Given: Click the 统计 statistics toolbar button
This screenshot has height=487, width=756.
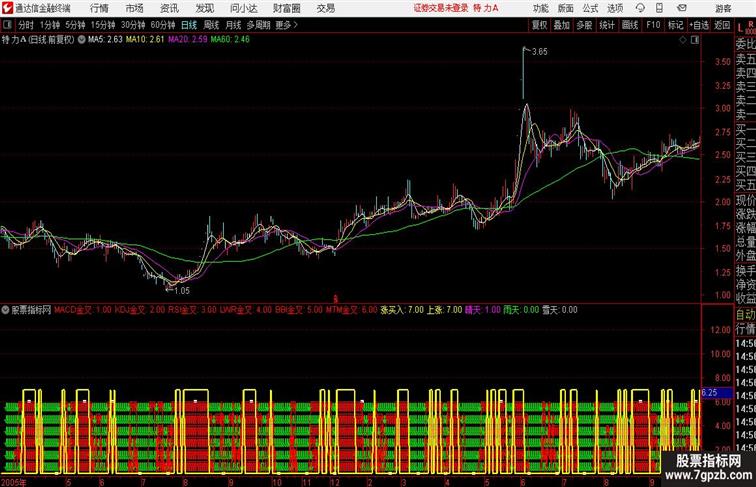Looking at the screenshot, I should click(x=607, y=25).
